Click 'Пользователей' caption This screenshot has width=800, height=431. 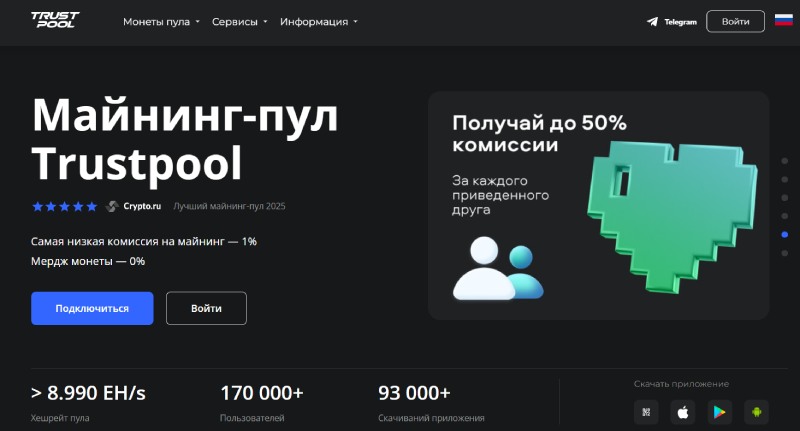(252, 418)
